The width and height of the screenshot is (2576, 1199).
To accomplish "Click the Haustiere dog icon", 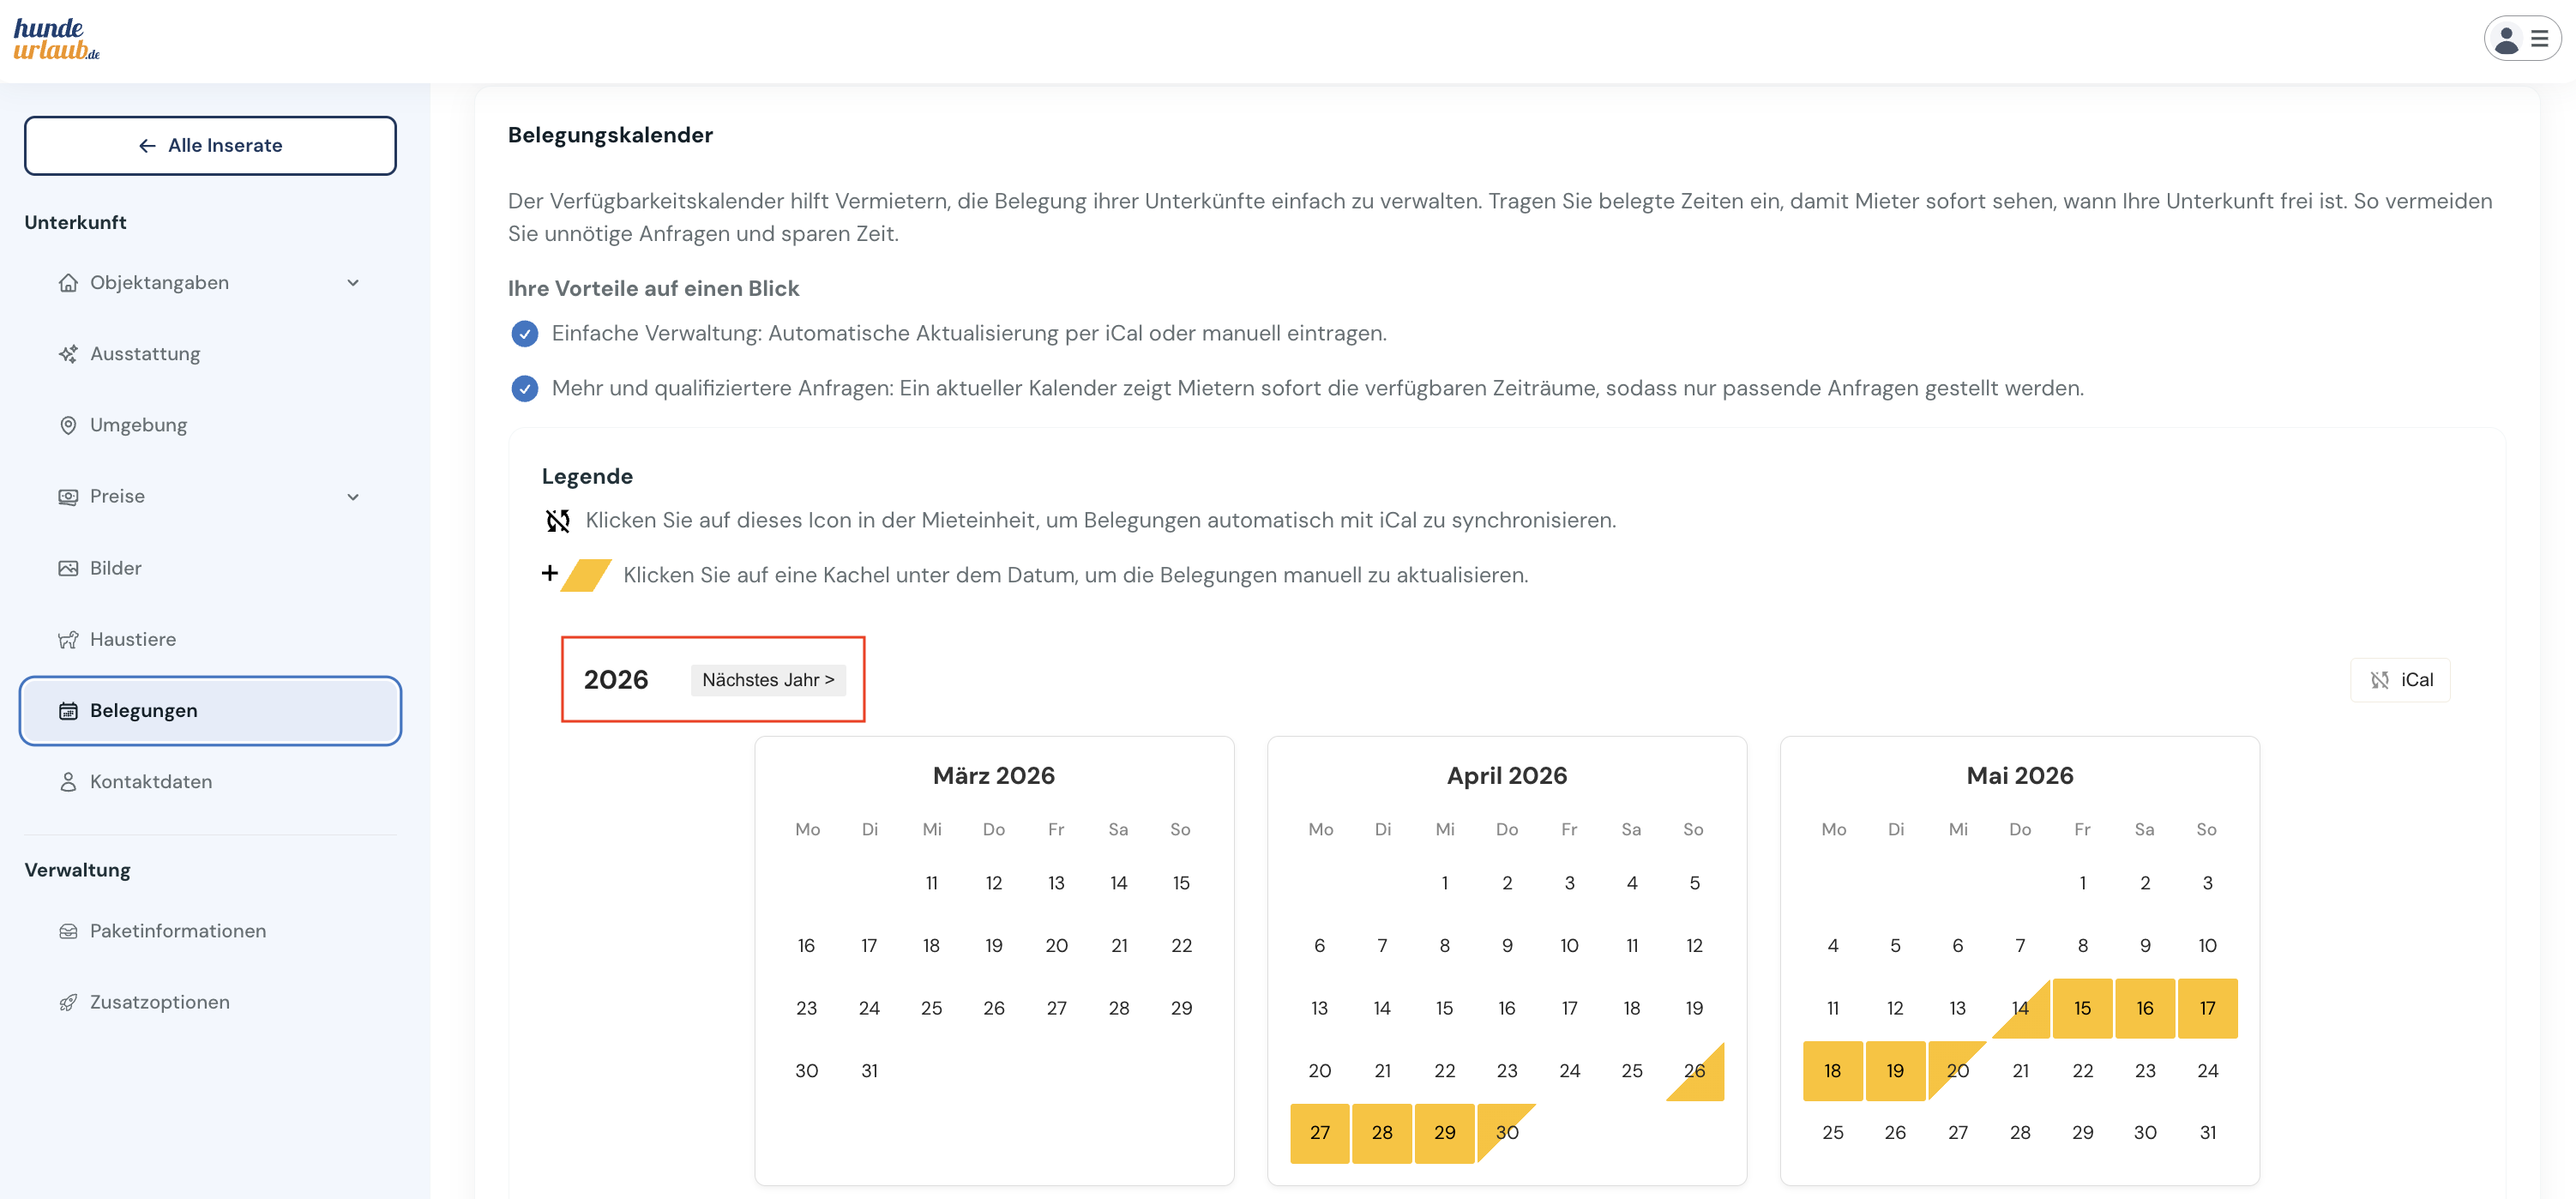I will coord(68,639).
